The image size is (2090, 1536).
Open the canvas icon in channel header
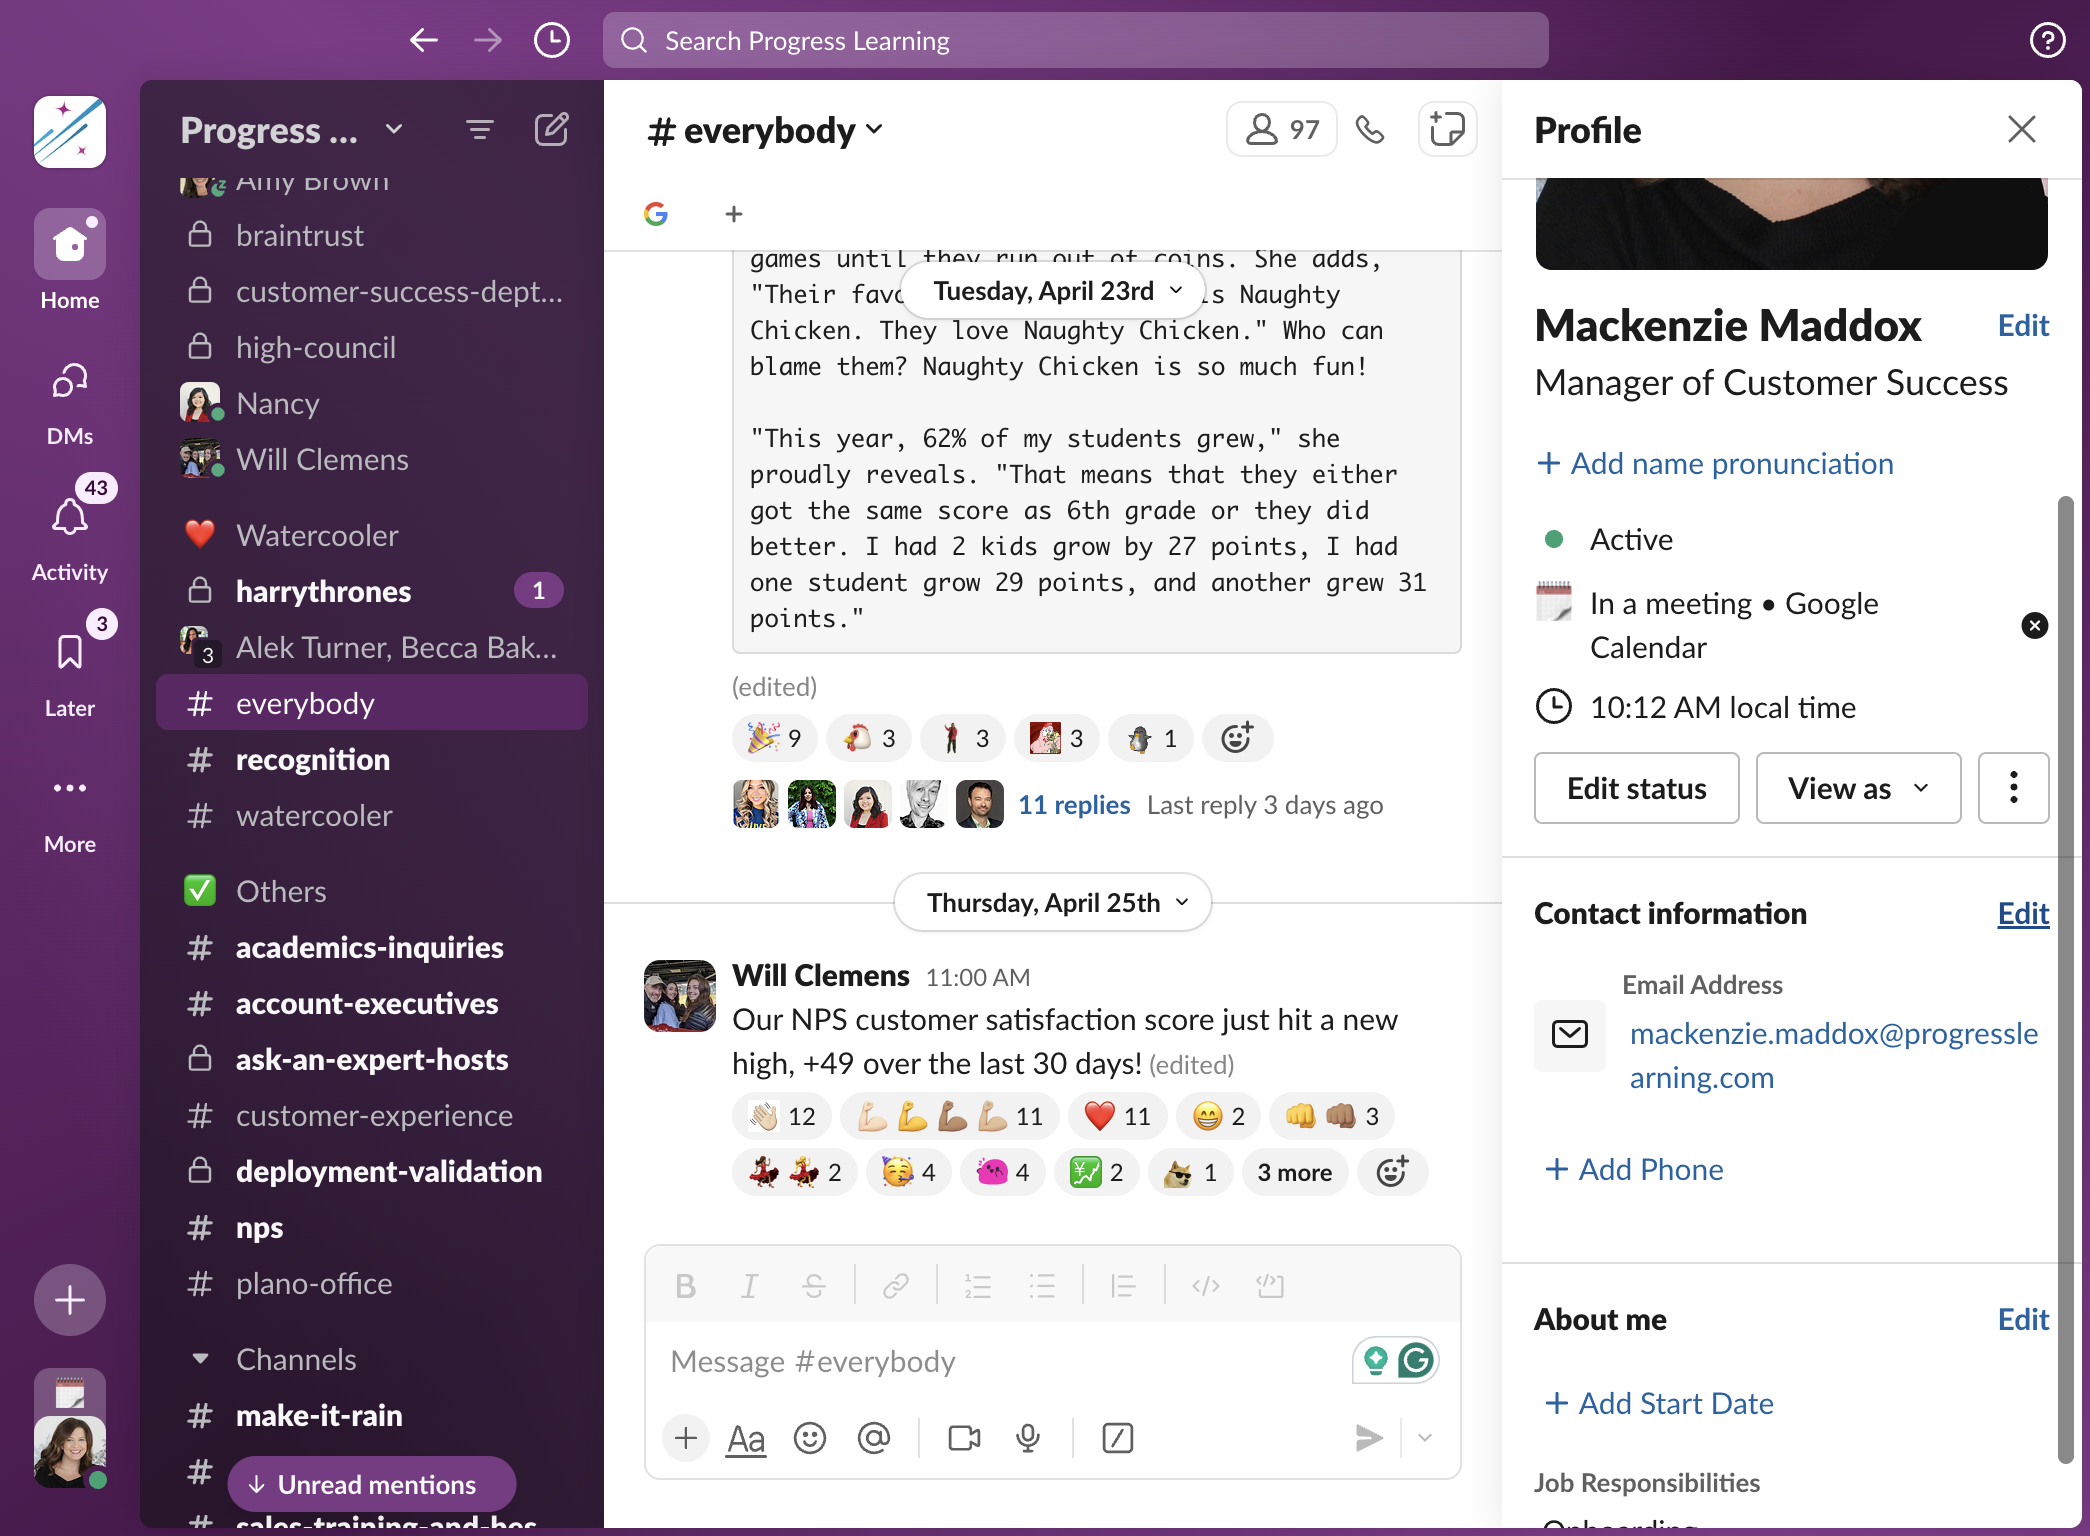[1447, 129]
